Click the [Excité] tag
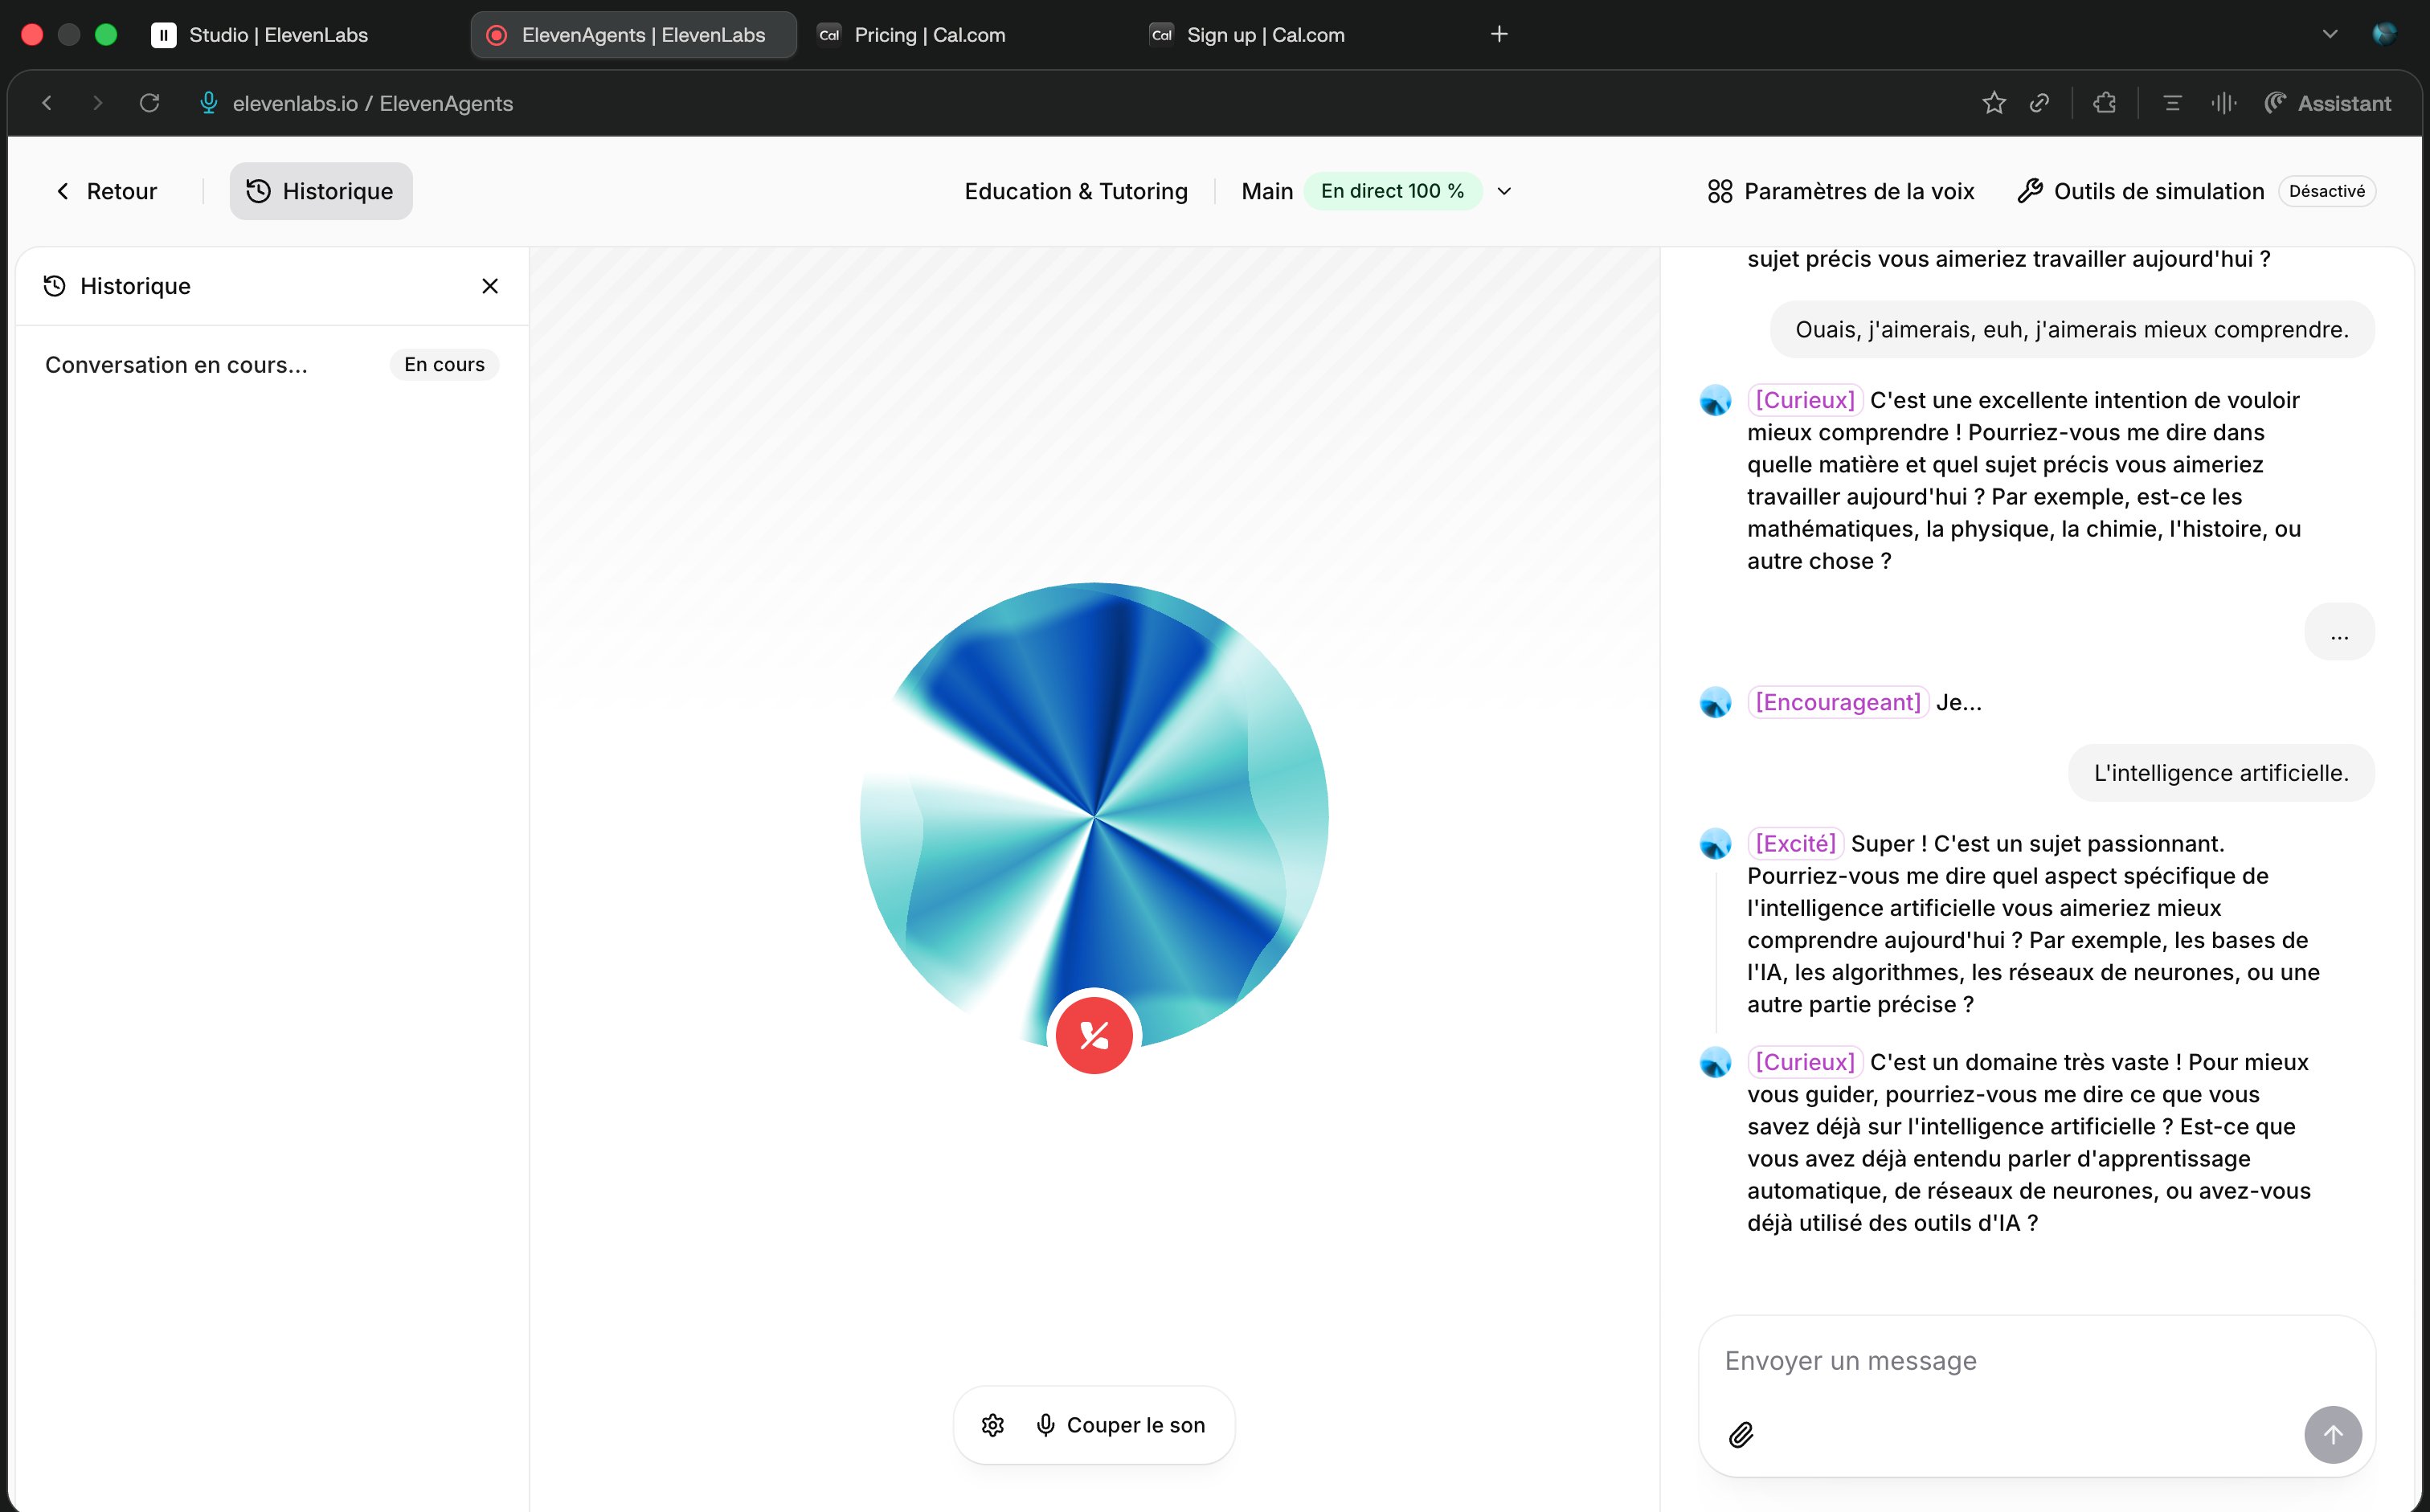 click(1795, 843)
